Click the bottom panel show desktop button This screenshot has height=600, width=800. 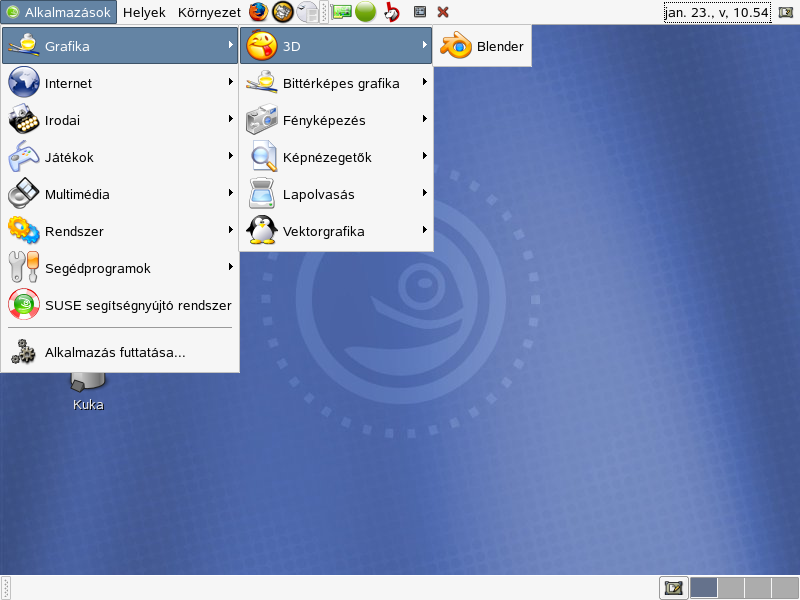click(673, 588)
